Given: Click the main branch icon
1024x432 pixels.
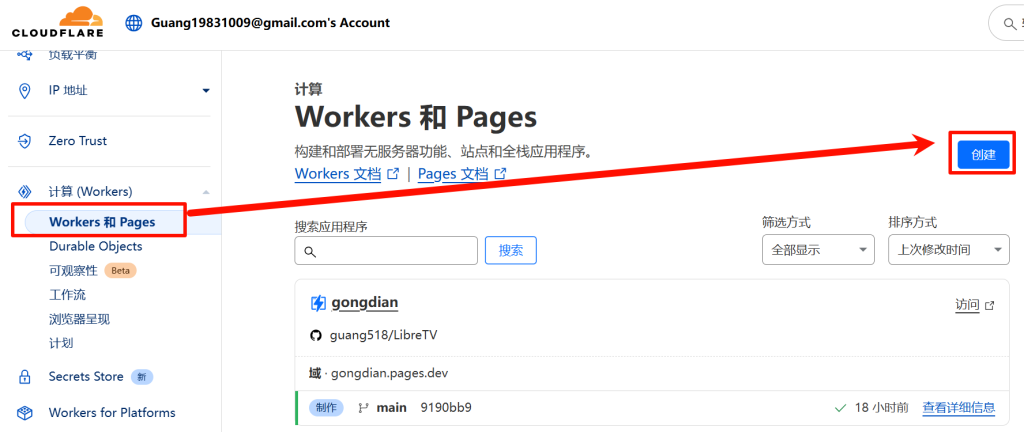Looking at the screenshot, I should point(363,408).
